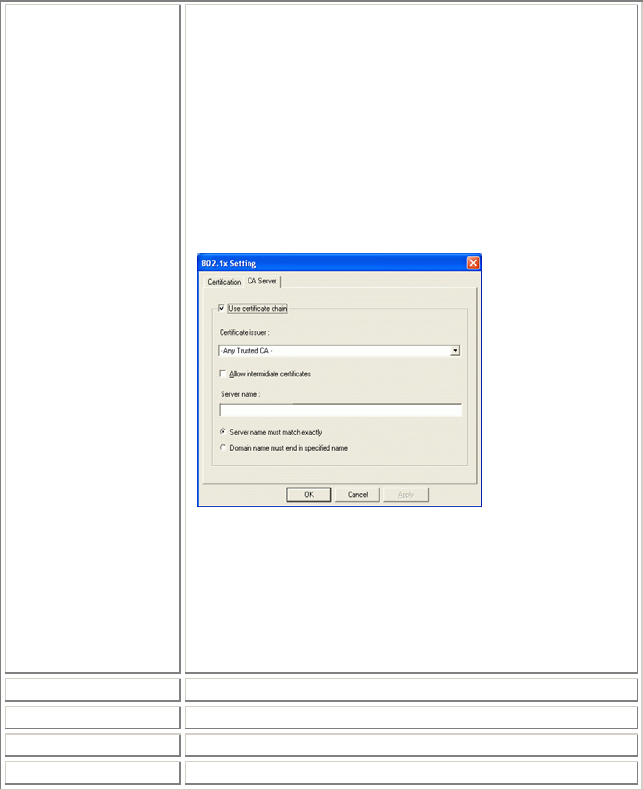Click the Domain name must end label text
This screenshot has width=643, height=790.
coord(289,448)
